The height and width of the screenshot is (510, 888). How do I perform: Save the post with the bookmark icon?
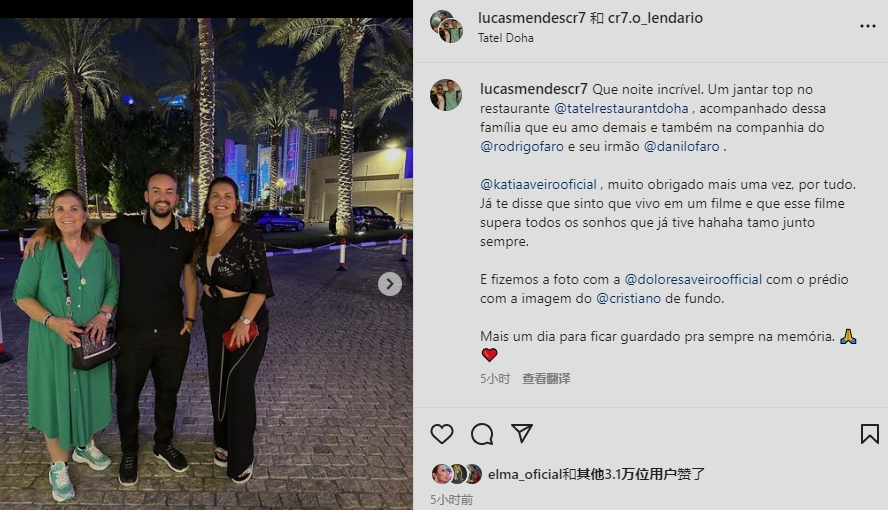(x=869, y=434)
